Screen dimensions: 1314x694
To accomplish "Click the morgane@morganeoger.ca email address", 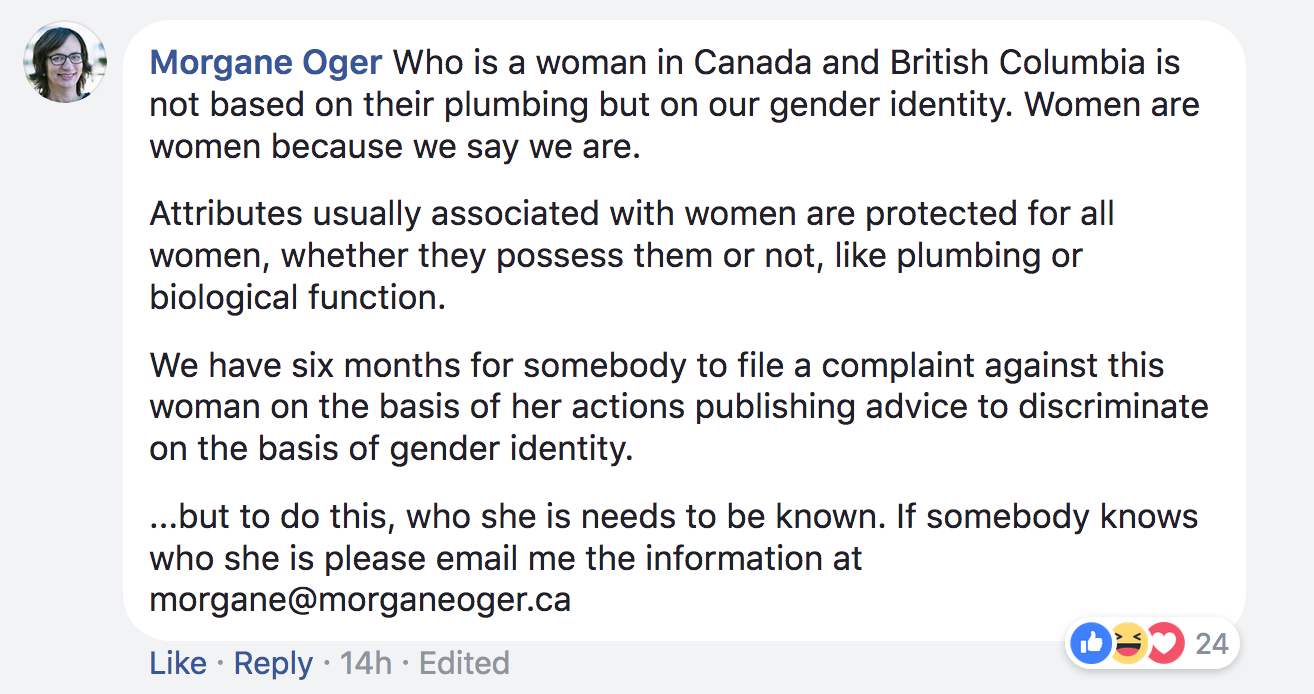I will click(360, 600).
